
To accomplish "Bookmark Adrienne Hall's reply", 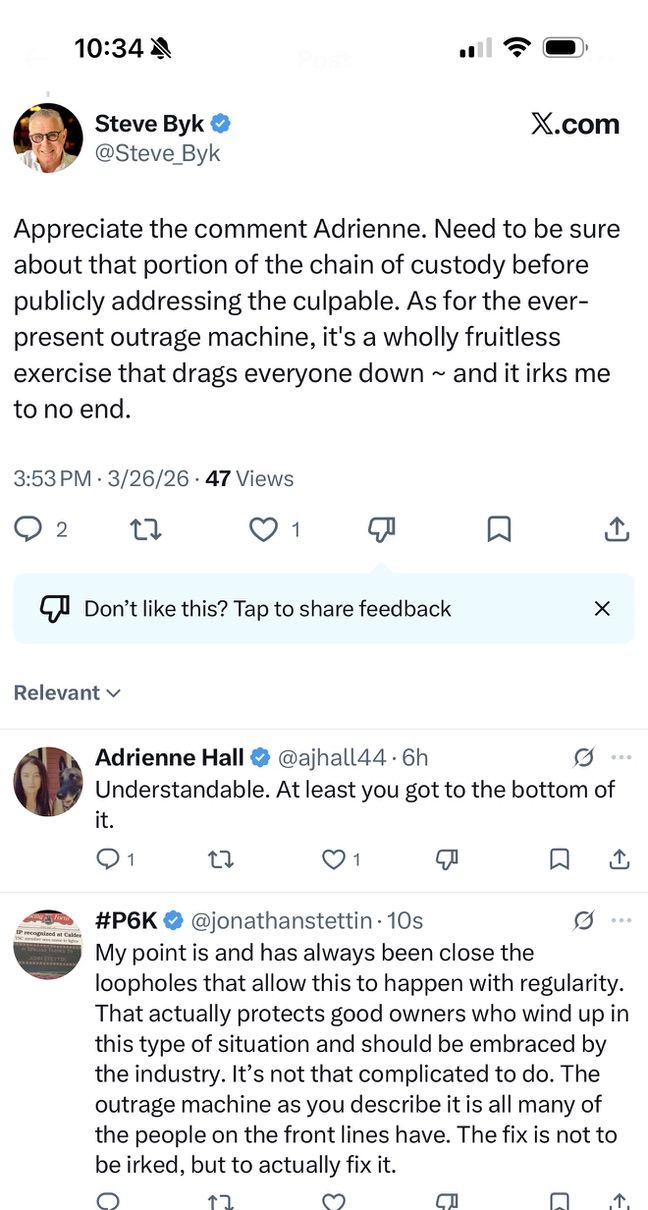I will [x=560, y=859].
